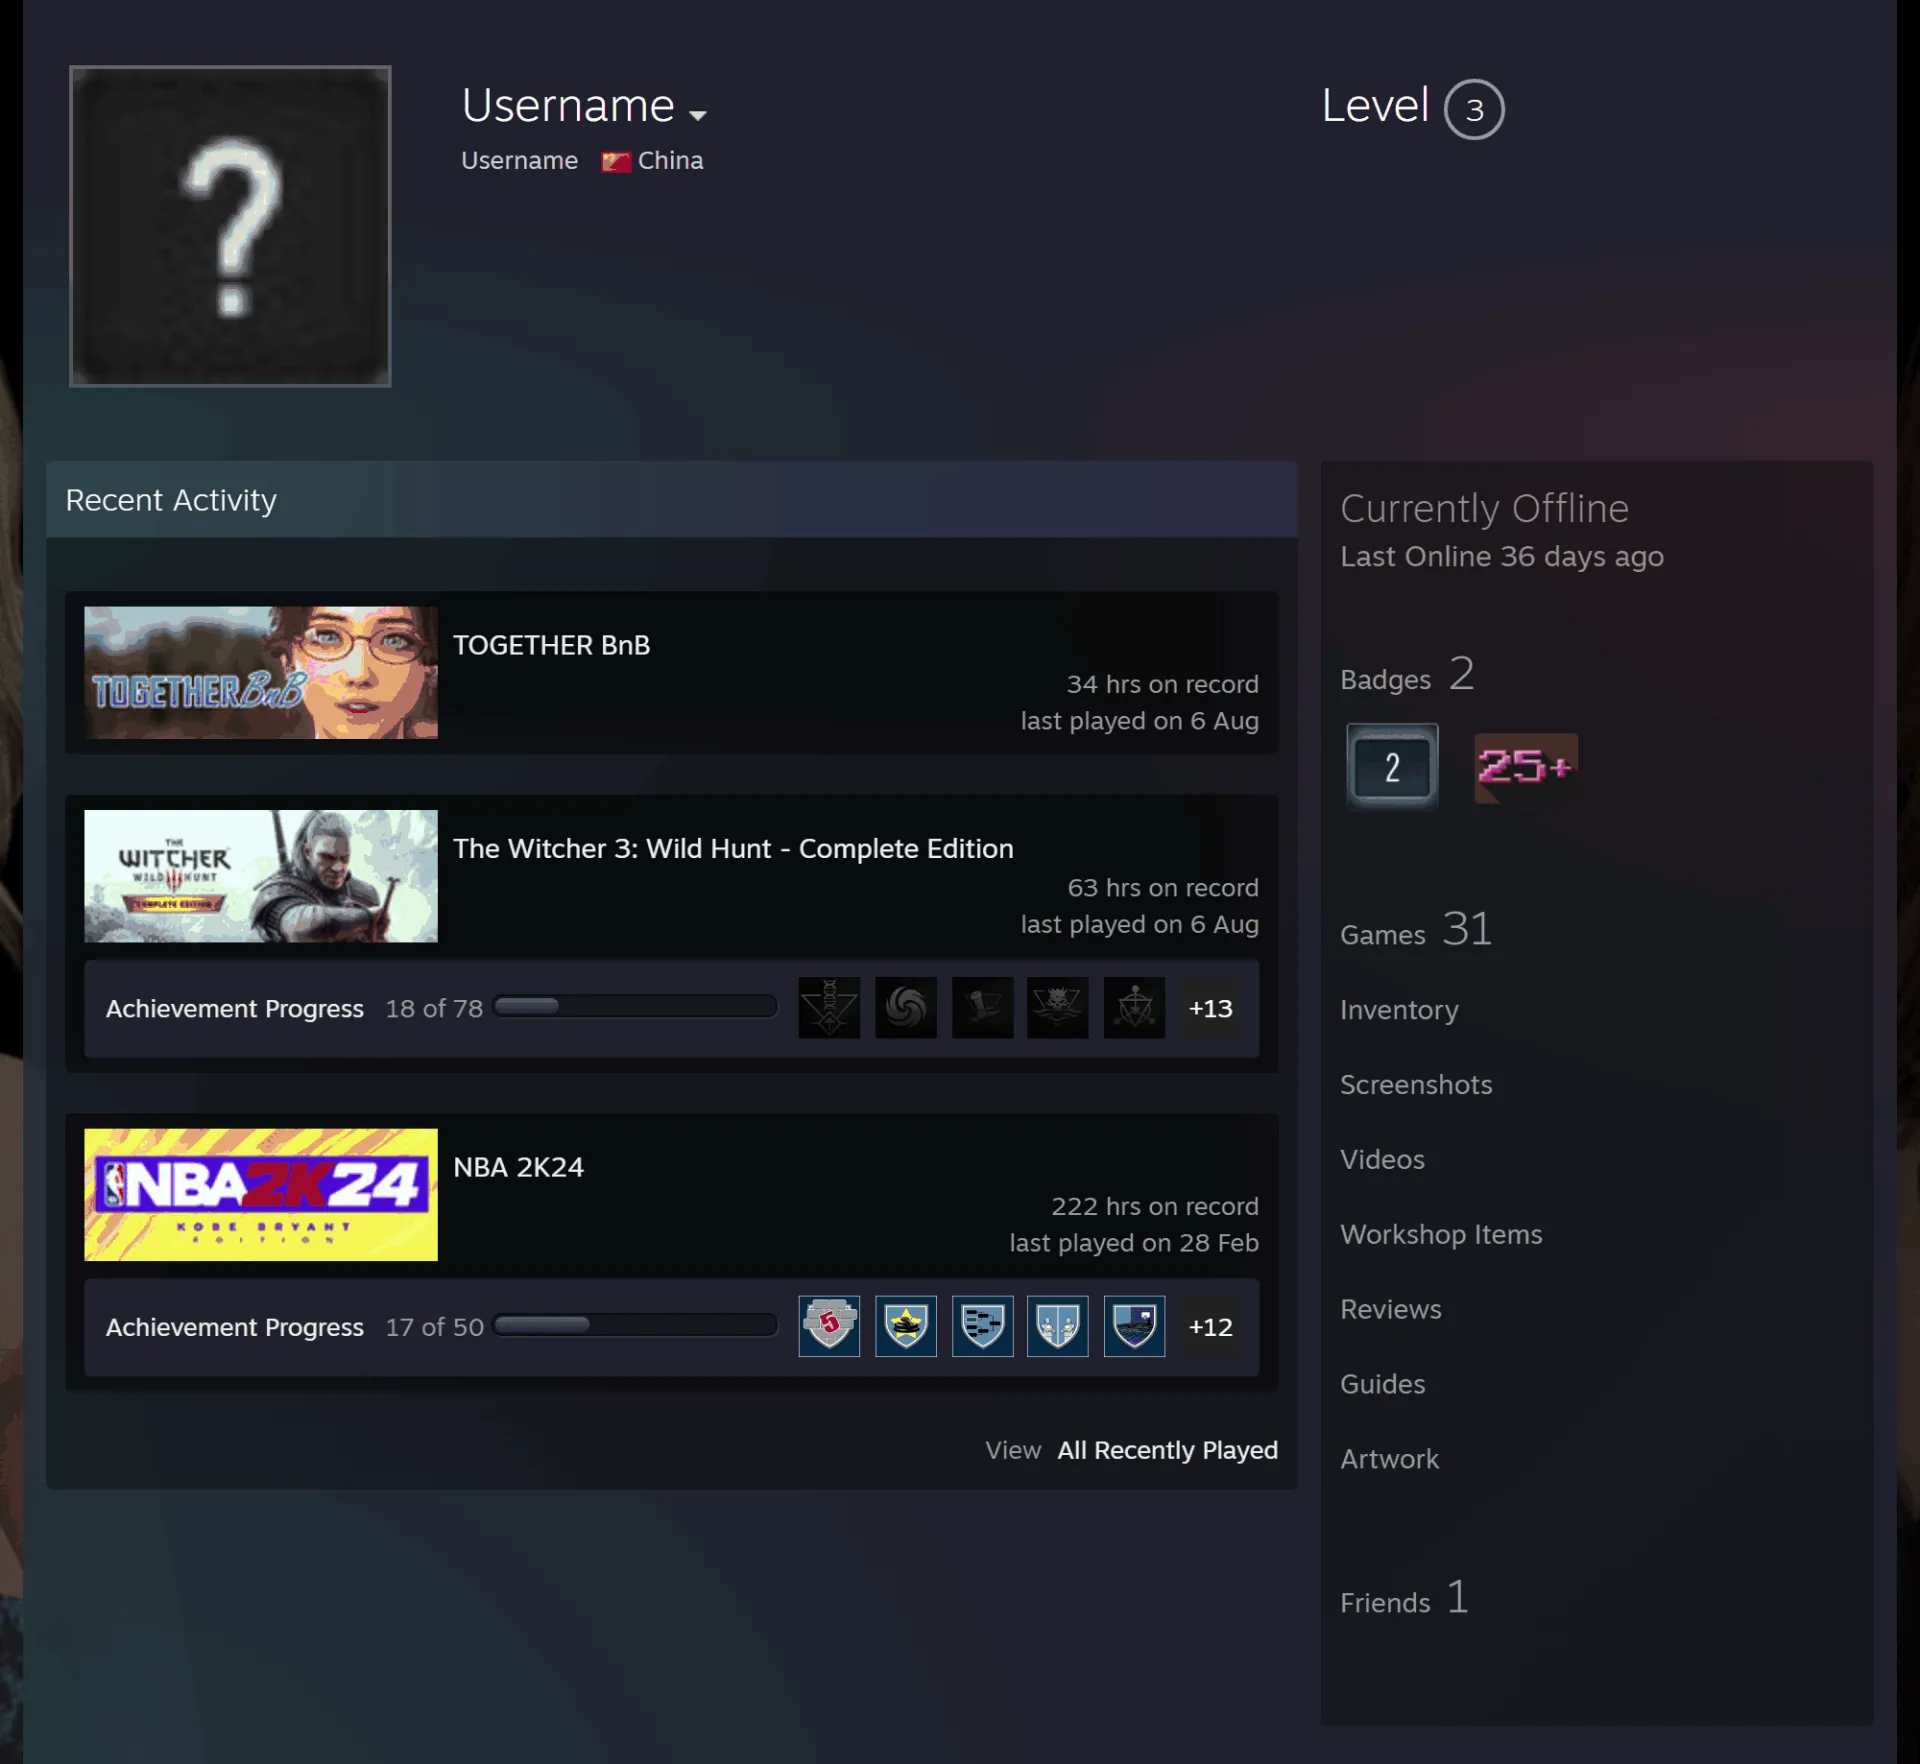Click NBA 2K24 star shield achievement

[906, 1327]
